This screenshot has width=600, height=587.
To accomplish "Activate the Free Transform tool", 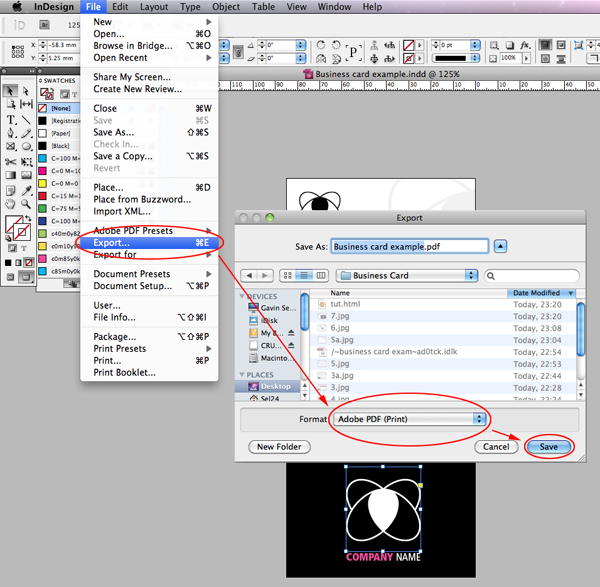I will coord(26,162).
